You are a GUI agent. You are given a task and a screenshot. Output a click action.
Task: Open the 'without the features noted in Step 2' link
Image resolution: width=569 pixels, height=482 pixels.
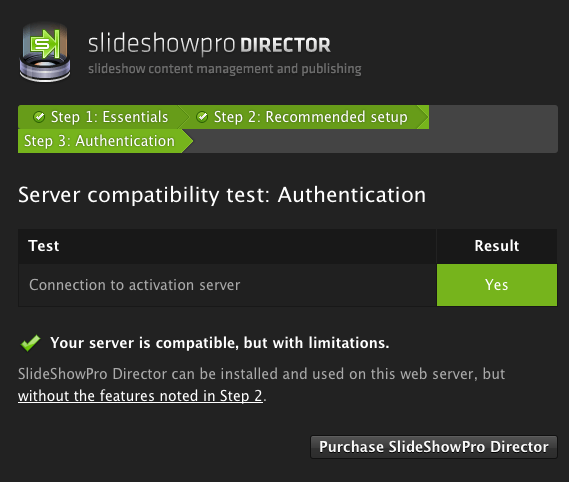[140, 396]
